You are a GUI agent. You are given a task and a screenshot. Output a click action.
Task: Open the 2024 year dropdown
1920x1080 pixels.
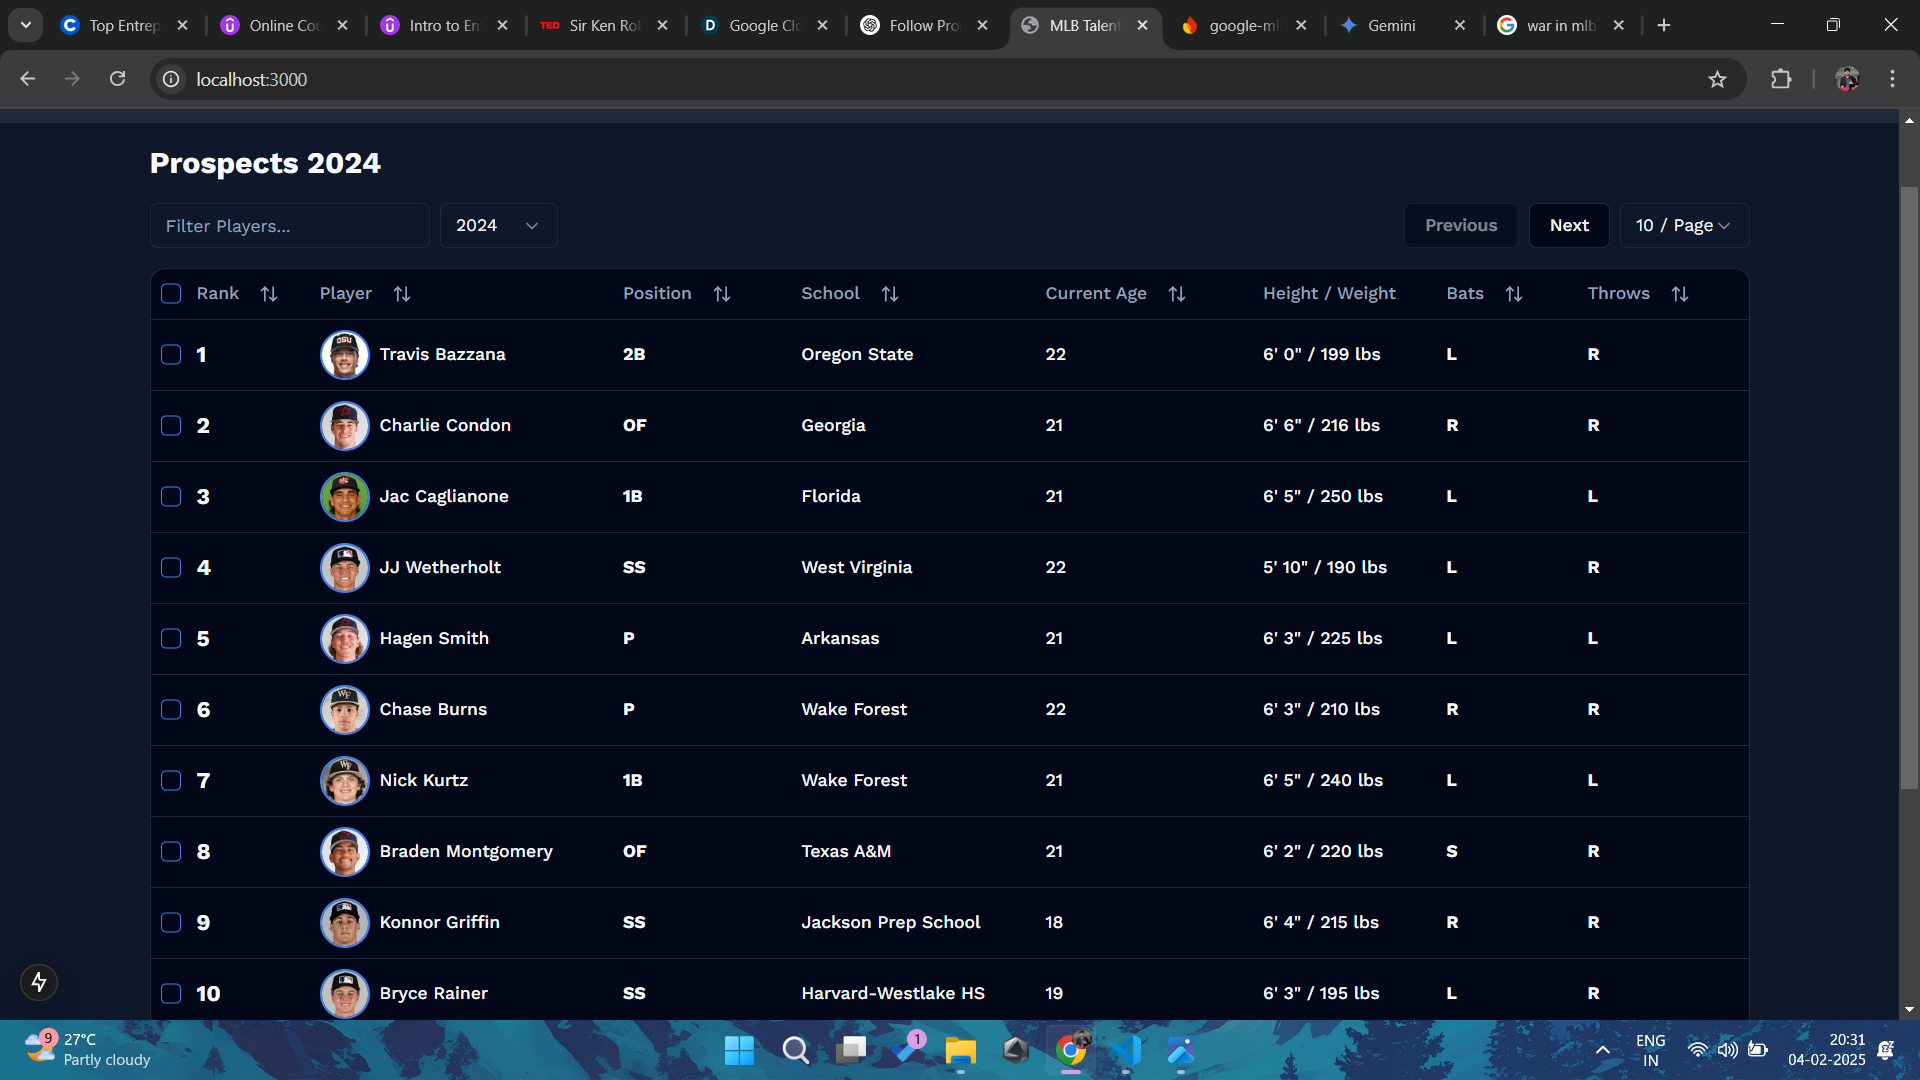click(497, 226)
